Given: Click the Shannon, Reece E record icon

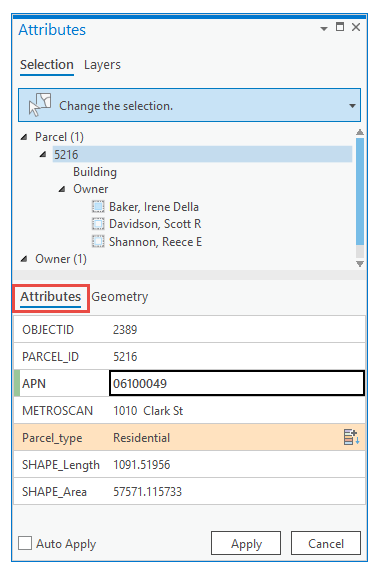Looking at the screenshot, I should click(98, 241).
